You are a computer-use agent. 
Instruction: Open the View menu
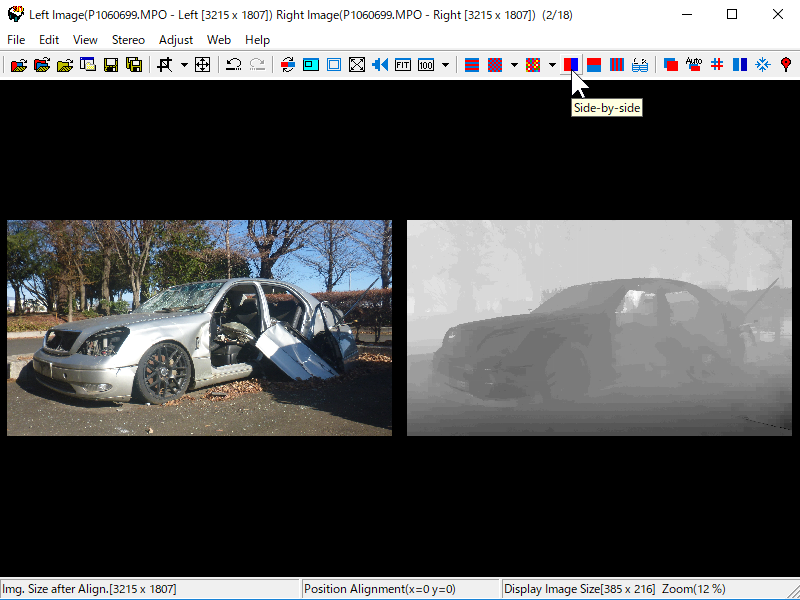click(x=85, y=40)
